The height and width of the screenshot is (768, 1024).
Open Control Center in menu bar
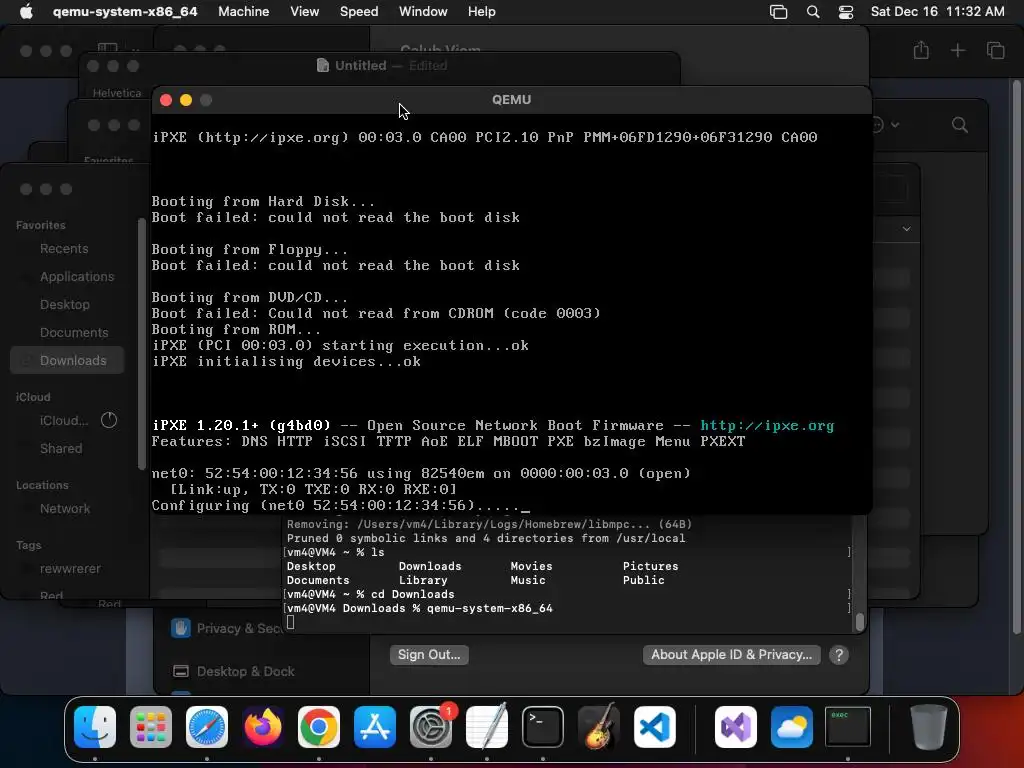tap(846, 12)
